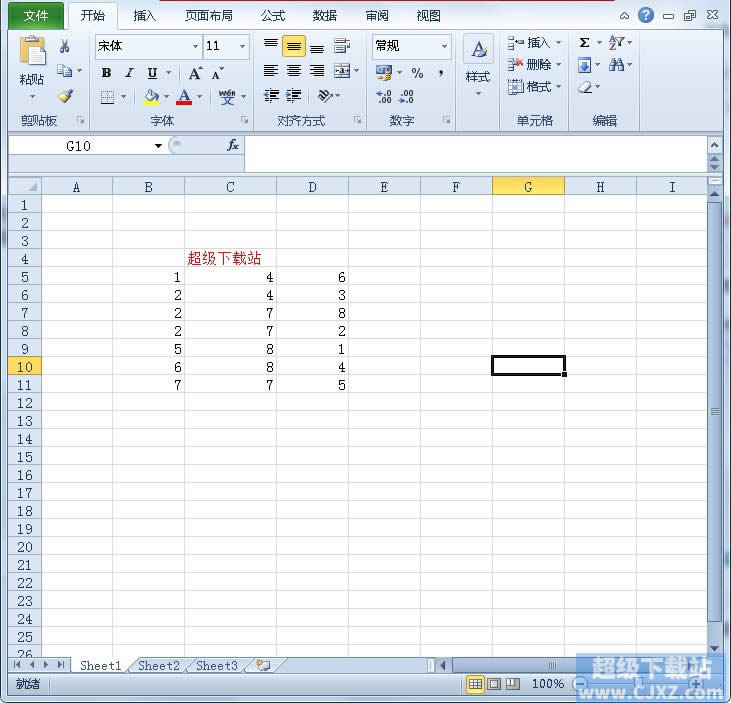Switch to the 数据 tab

[x=324, y=16]
